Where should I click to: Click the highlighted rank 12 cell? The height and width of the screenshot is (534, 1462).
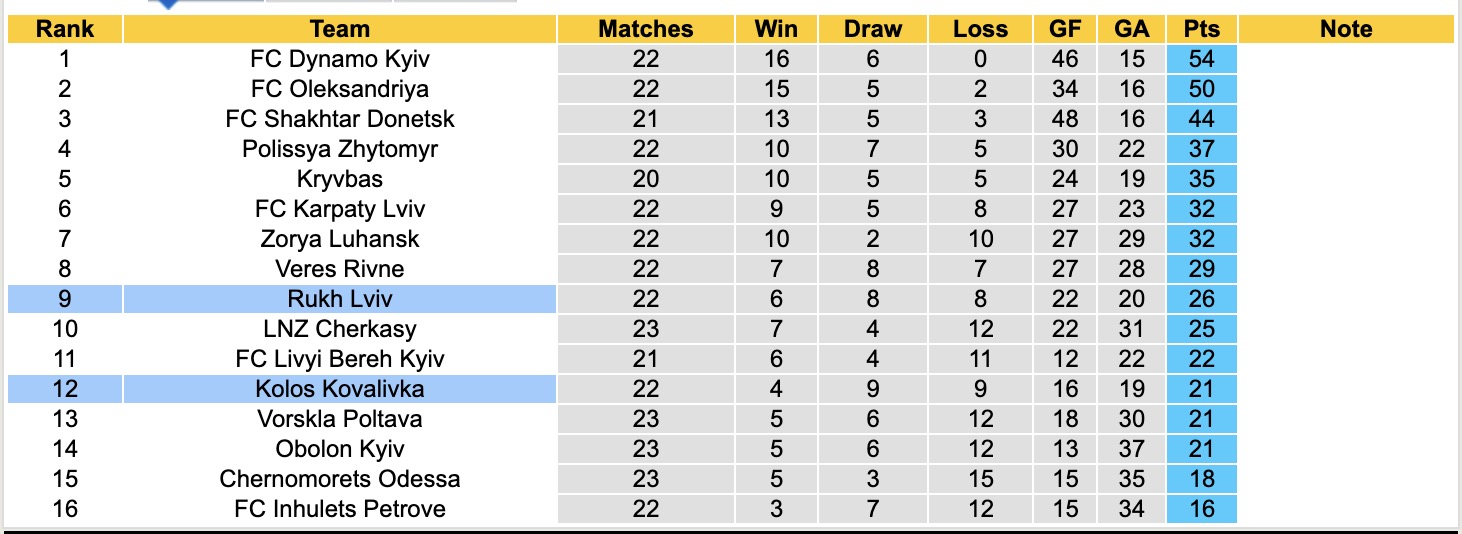coord(64,389)
